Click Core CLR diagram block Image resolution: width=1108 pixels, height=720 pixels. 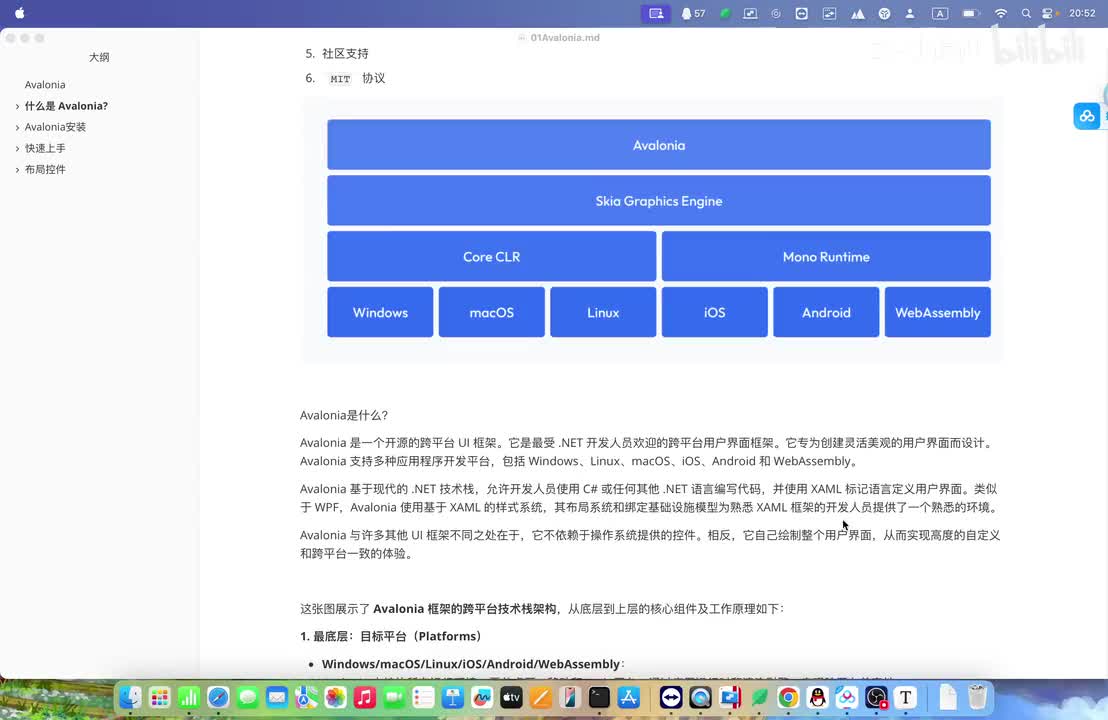492,256
